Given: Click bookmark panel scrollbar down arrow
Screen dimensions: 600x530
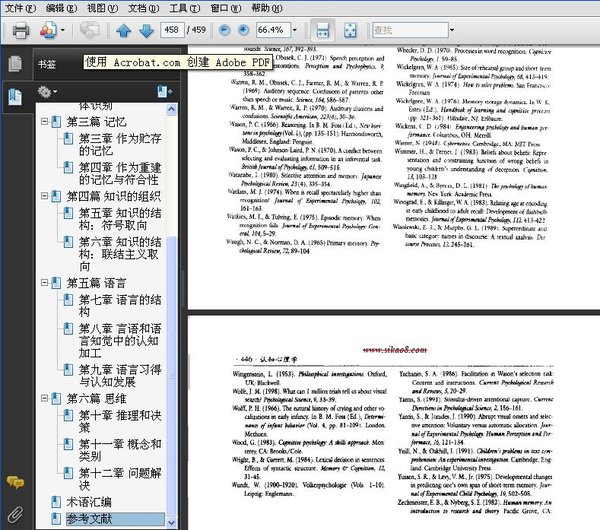Looking at the screenshot, I should pyautogui.click(x=171, y=522).
